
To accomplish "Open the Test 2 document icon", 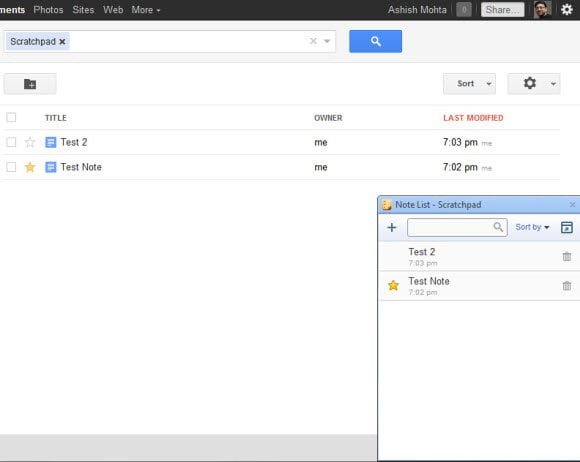I will [x=51, y=142].
